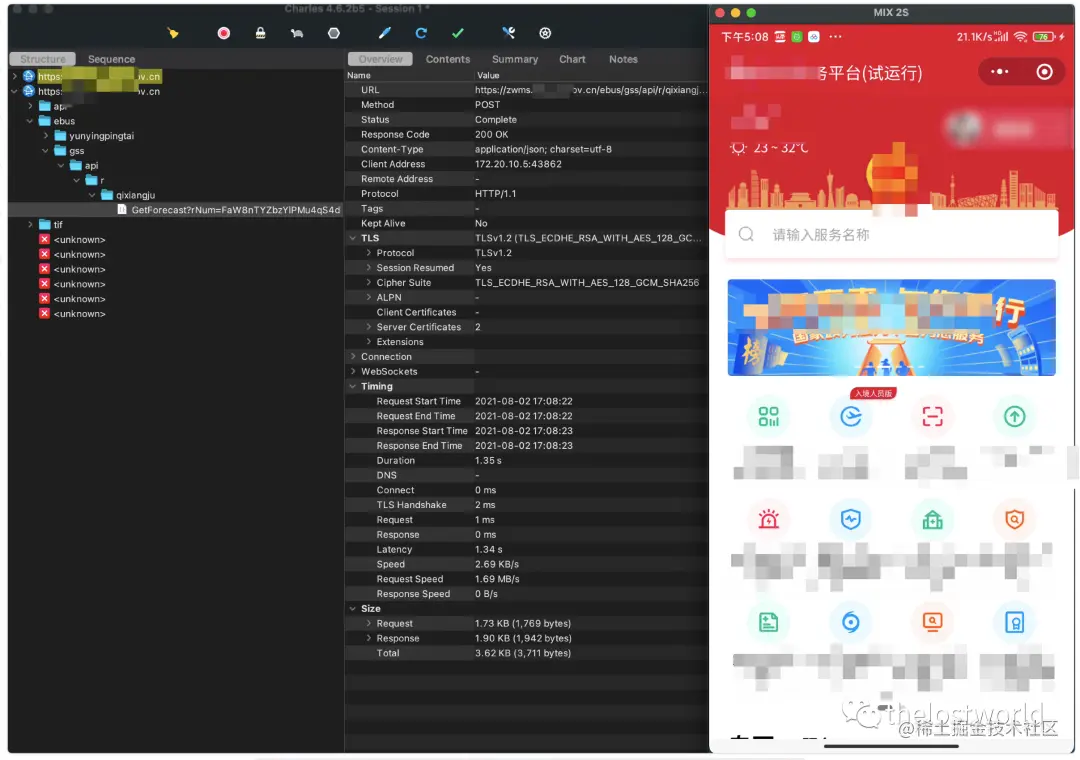1080x760 pixels.
Task: Click the Response Code 200 OK value
Action: tap(491, 135)
